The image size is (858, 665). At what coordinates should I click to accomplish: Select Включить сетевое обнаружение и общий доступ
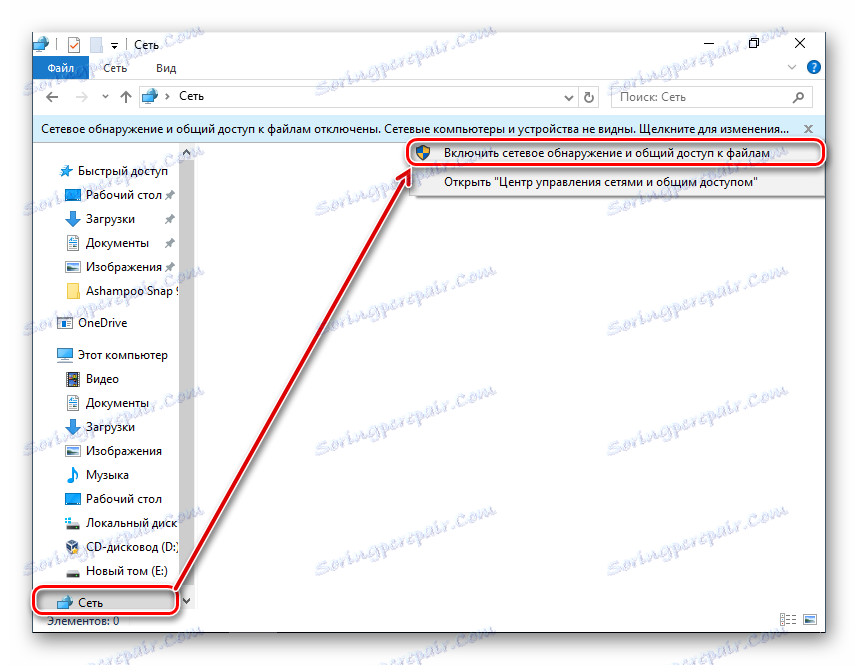point(616,153)
